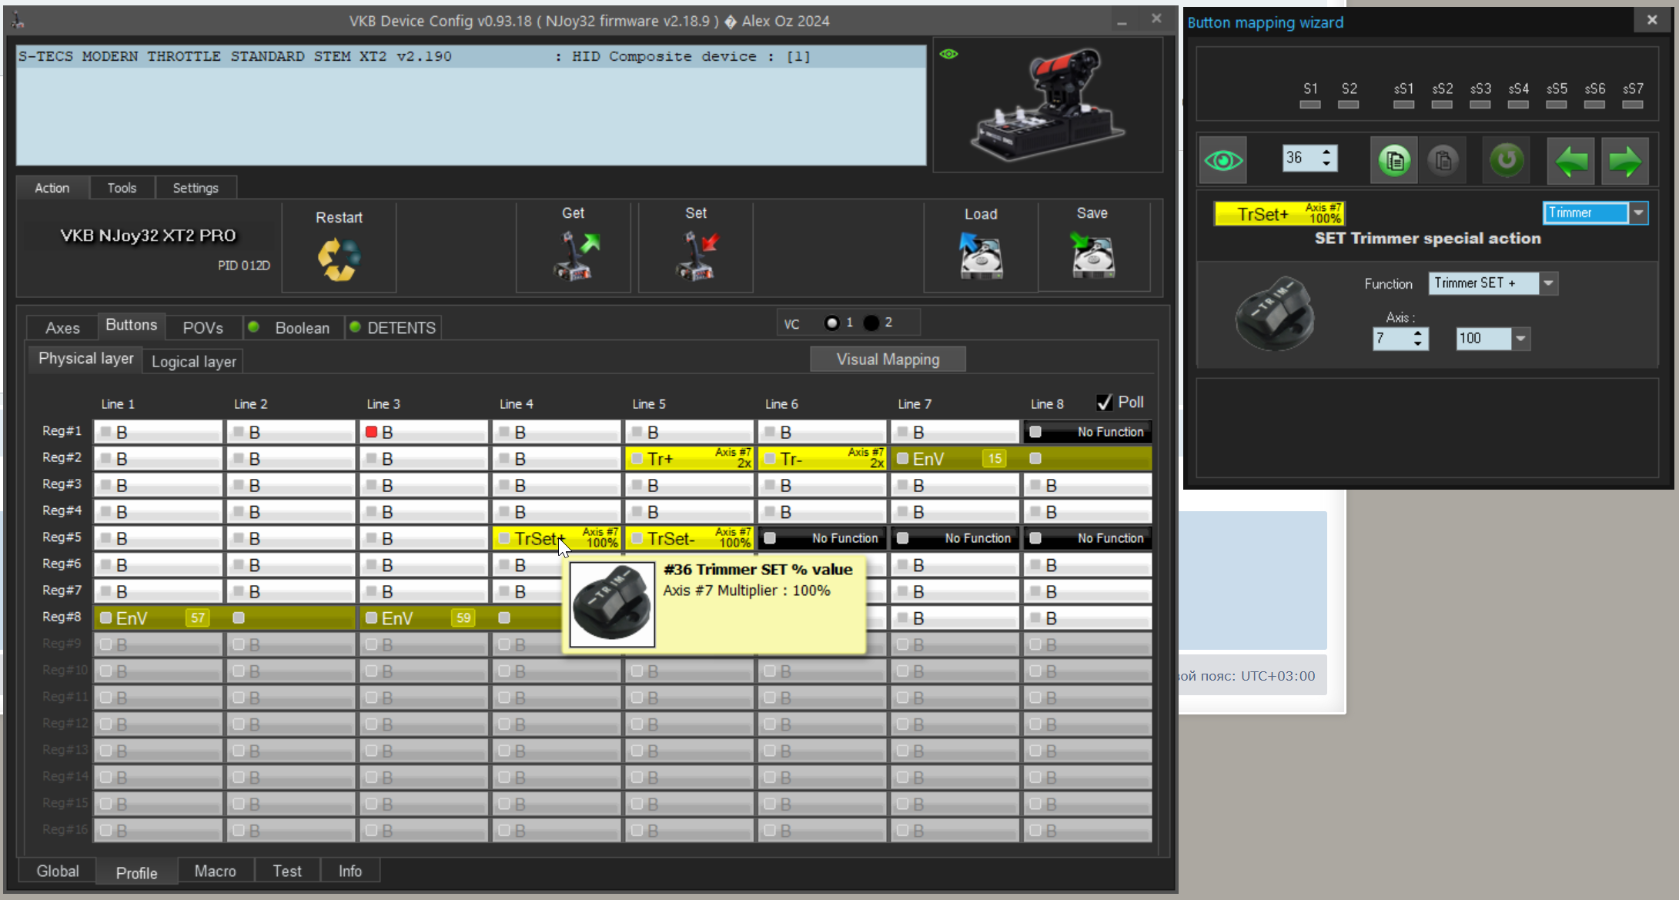Click the B cell in Reg#7 Line 2
This screenshot has width=1679, height=900.
pyautogui.click(x=291, y=592)
